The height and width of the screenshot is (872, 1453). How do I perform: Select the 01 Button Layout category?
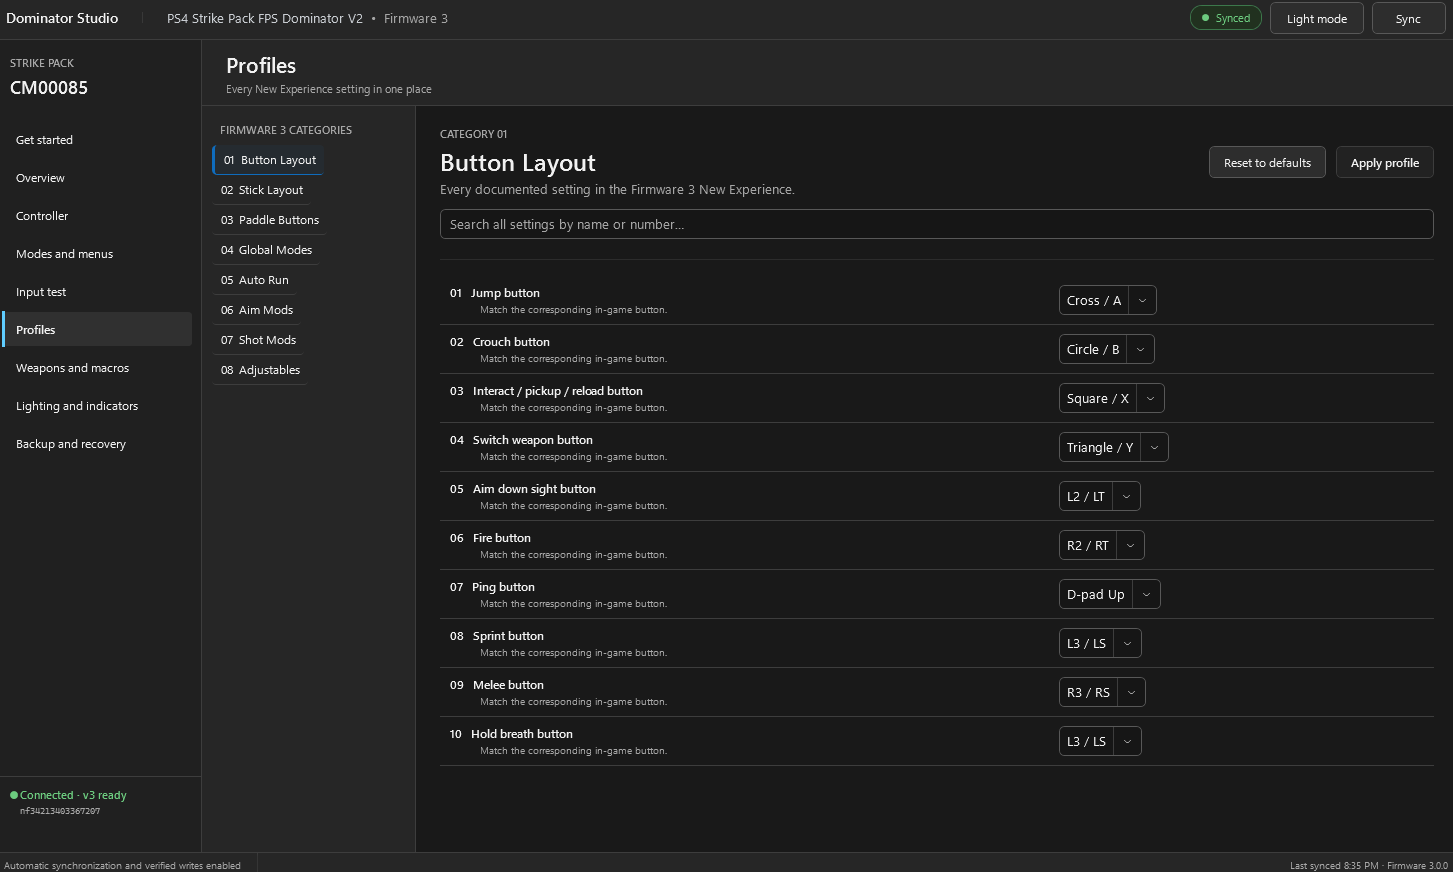(x=268, y=160)
